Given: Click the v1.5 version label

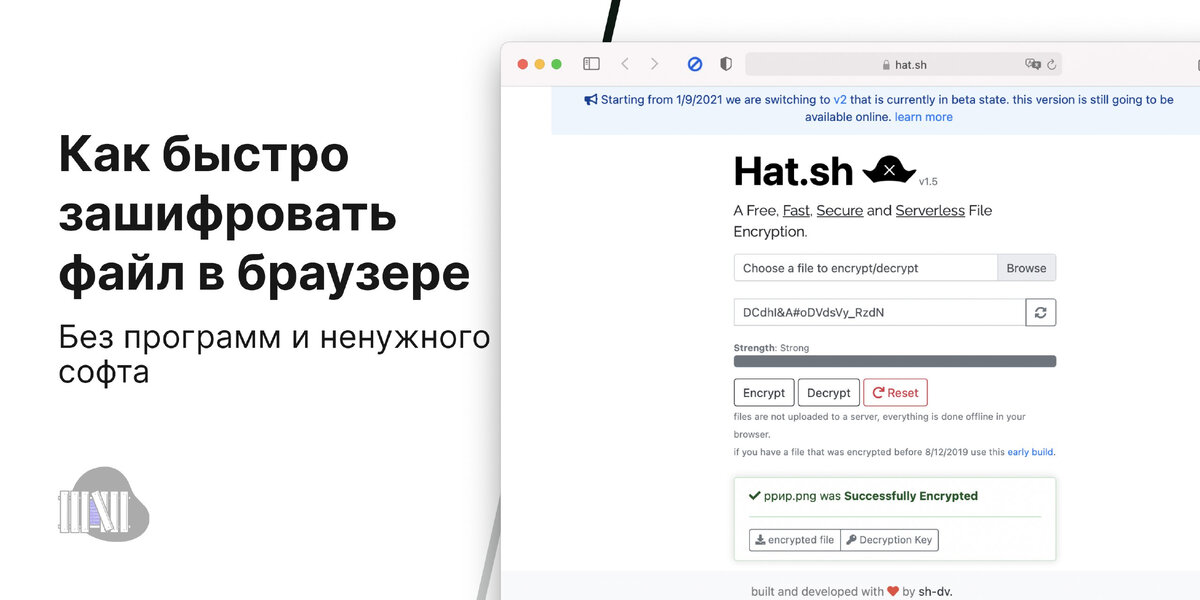Looking at the screenshot, I should click(928, 182).
